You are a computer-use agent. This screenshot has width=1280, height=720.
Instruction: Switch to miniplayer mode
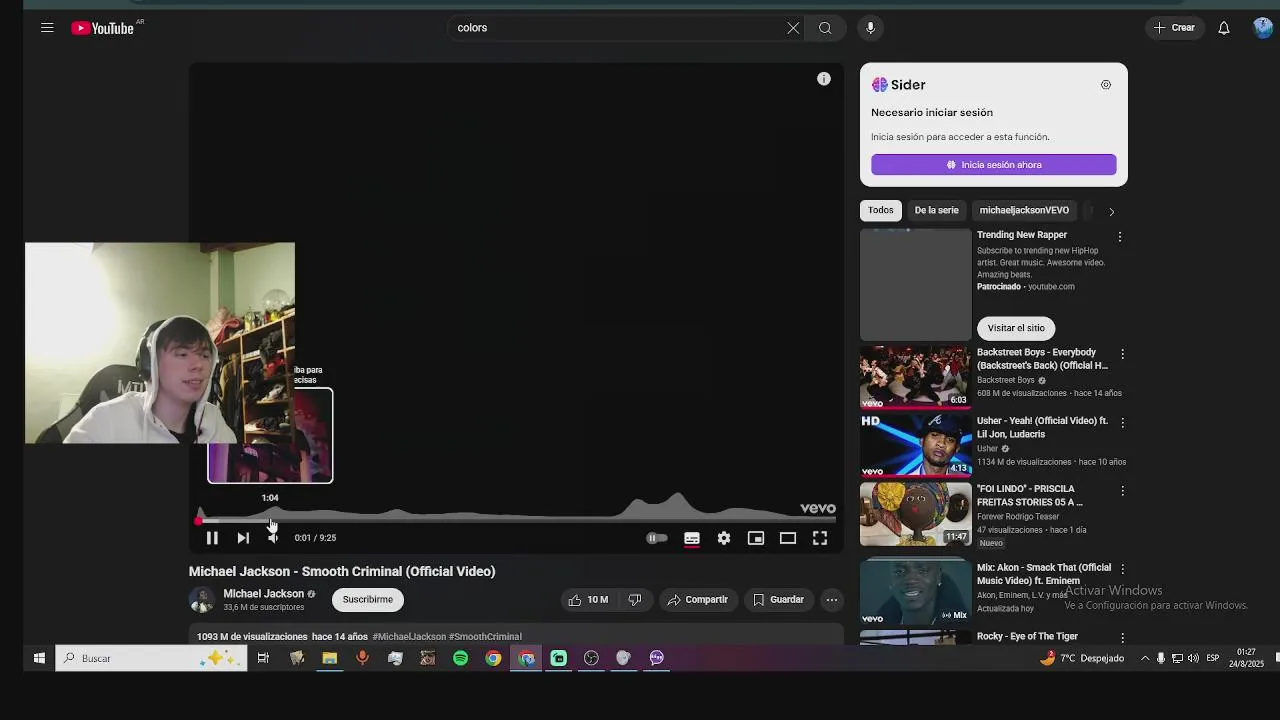click(x=756, y=538)
